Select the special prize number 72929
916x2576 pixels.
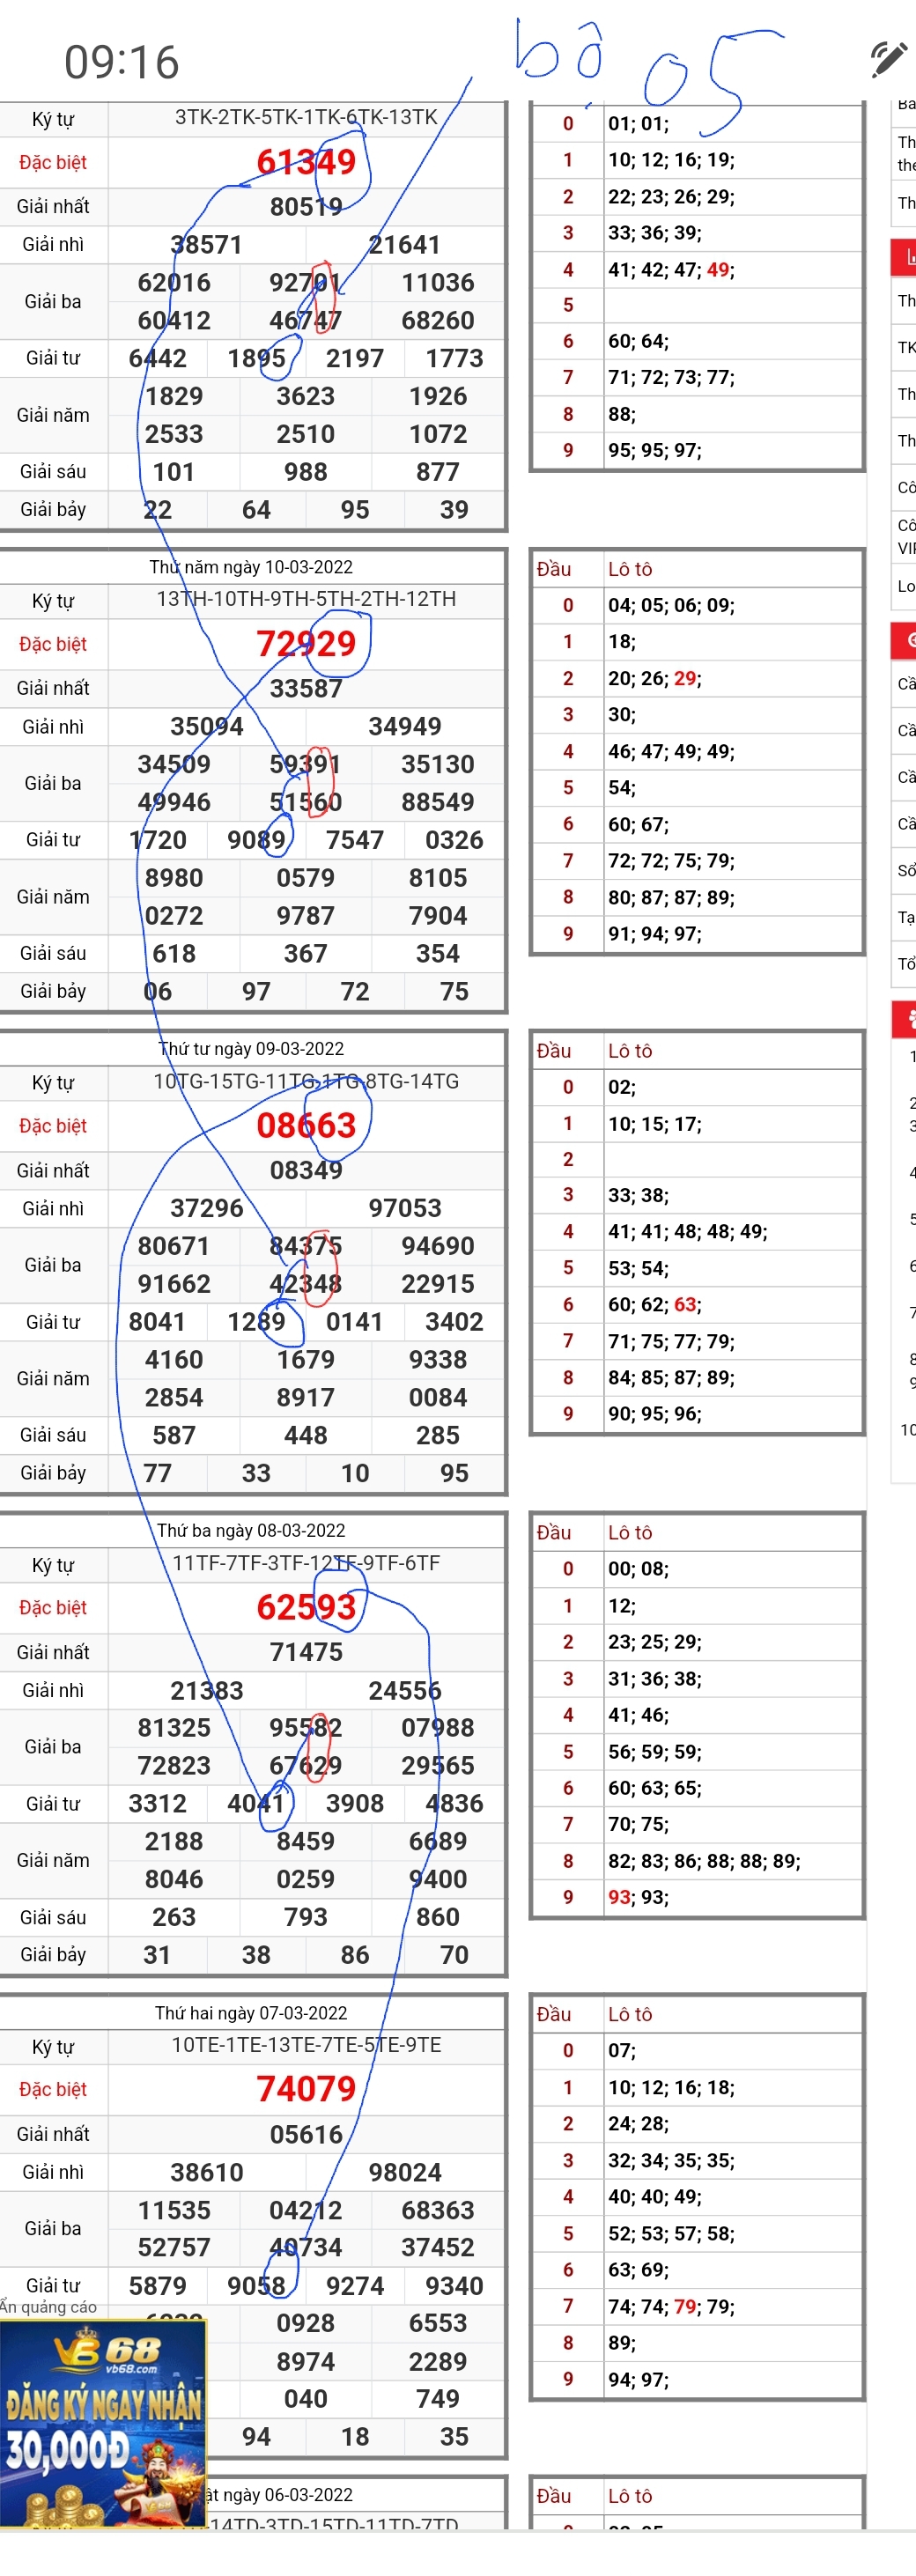tap(306, 643)
